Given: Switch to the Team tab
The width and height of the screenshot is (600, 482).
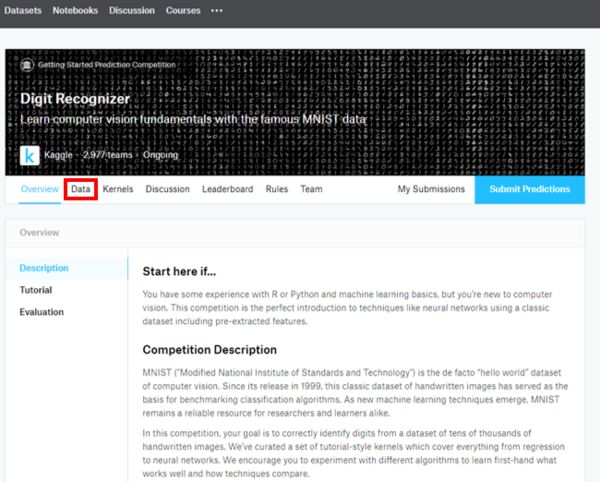Looking at the screenshot, I should pyautogui.click(x=311, y=189).
